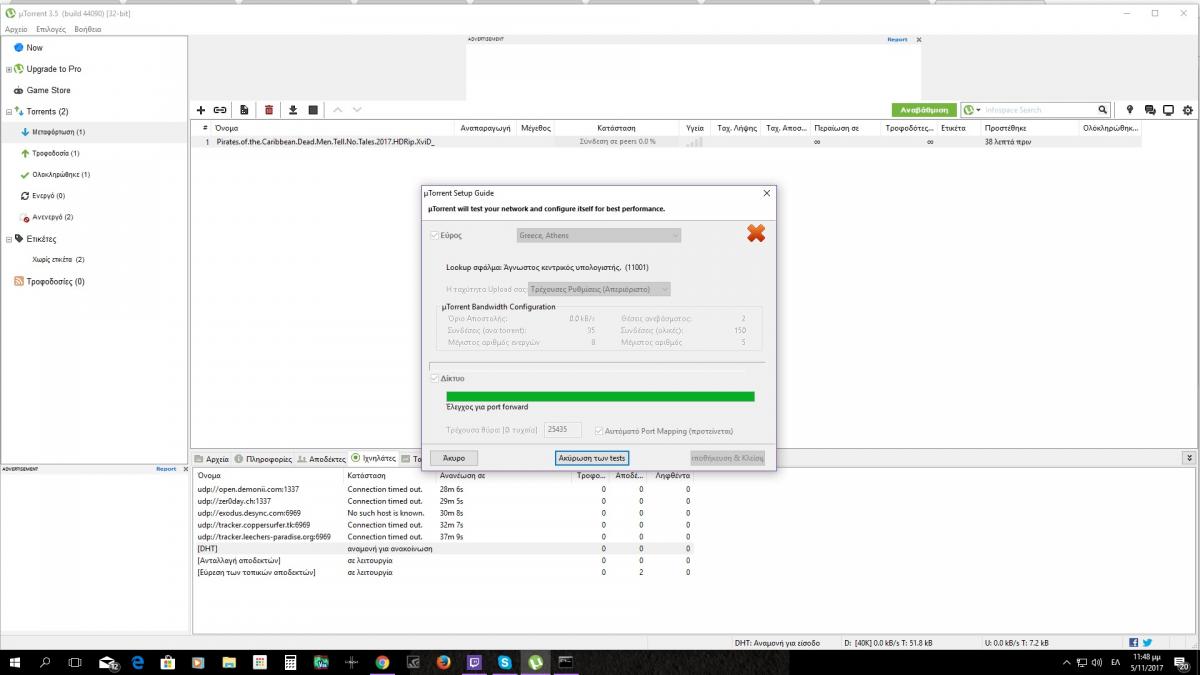Click the Infospace Search field

click(x=1040, y=110)
